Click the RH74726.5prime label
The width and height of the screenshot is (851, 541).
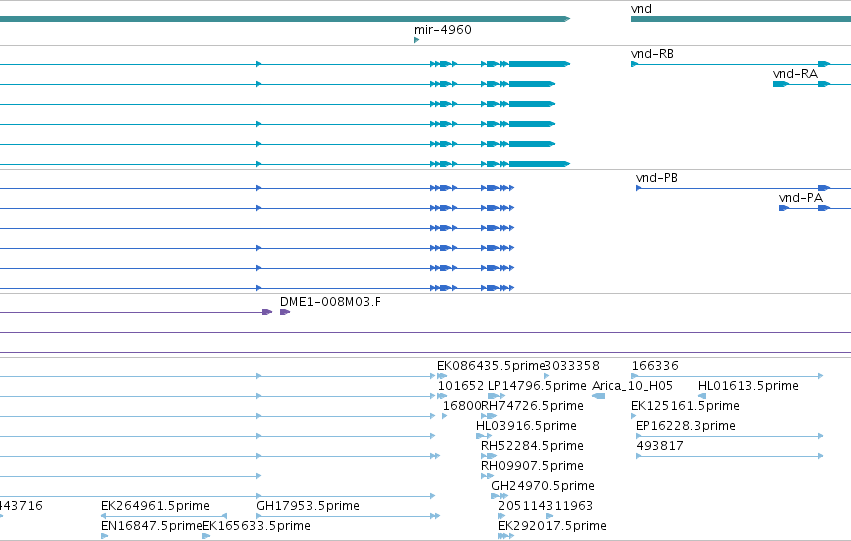(532, 406)
